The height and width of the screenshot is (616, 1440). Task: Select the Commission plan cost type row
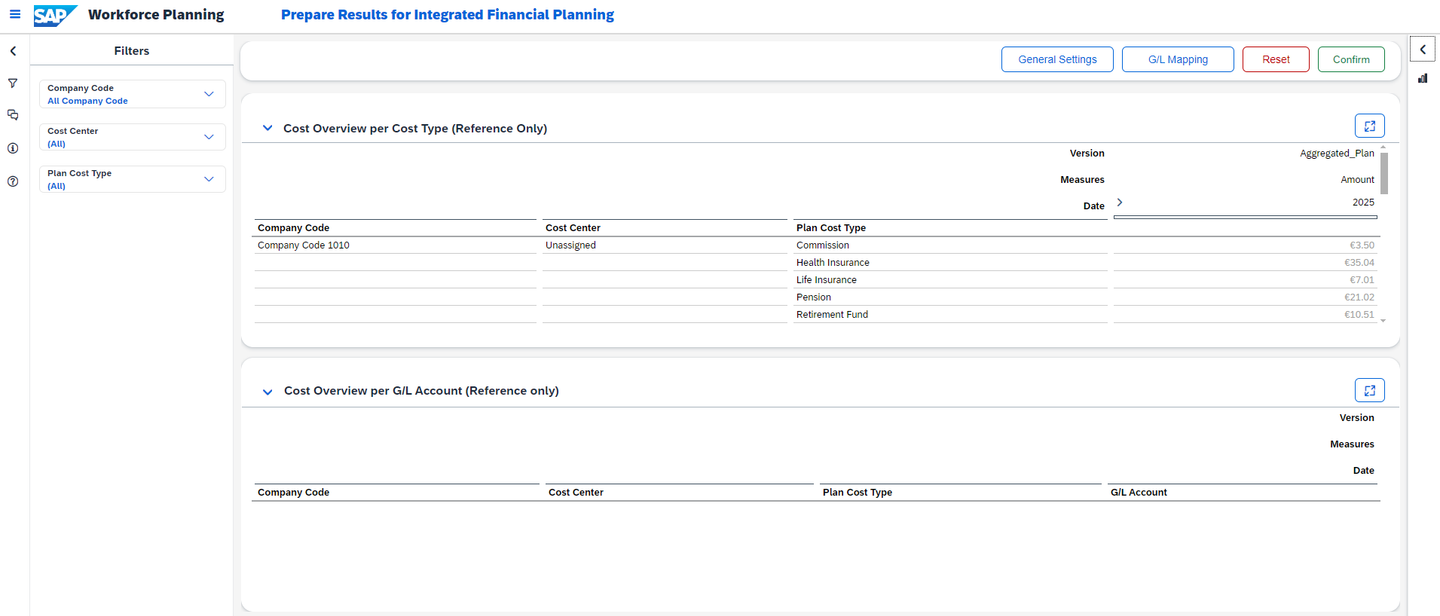point(950,245)
